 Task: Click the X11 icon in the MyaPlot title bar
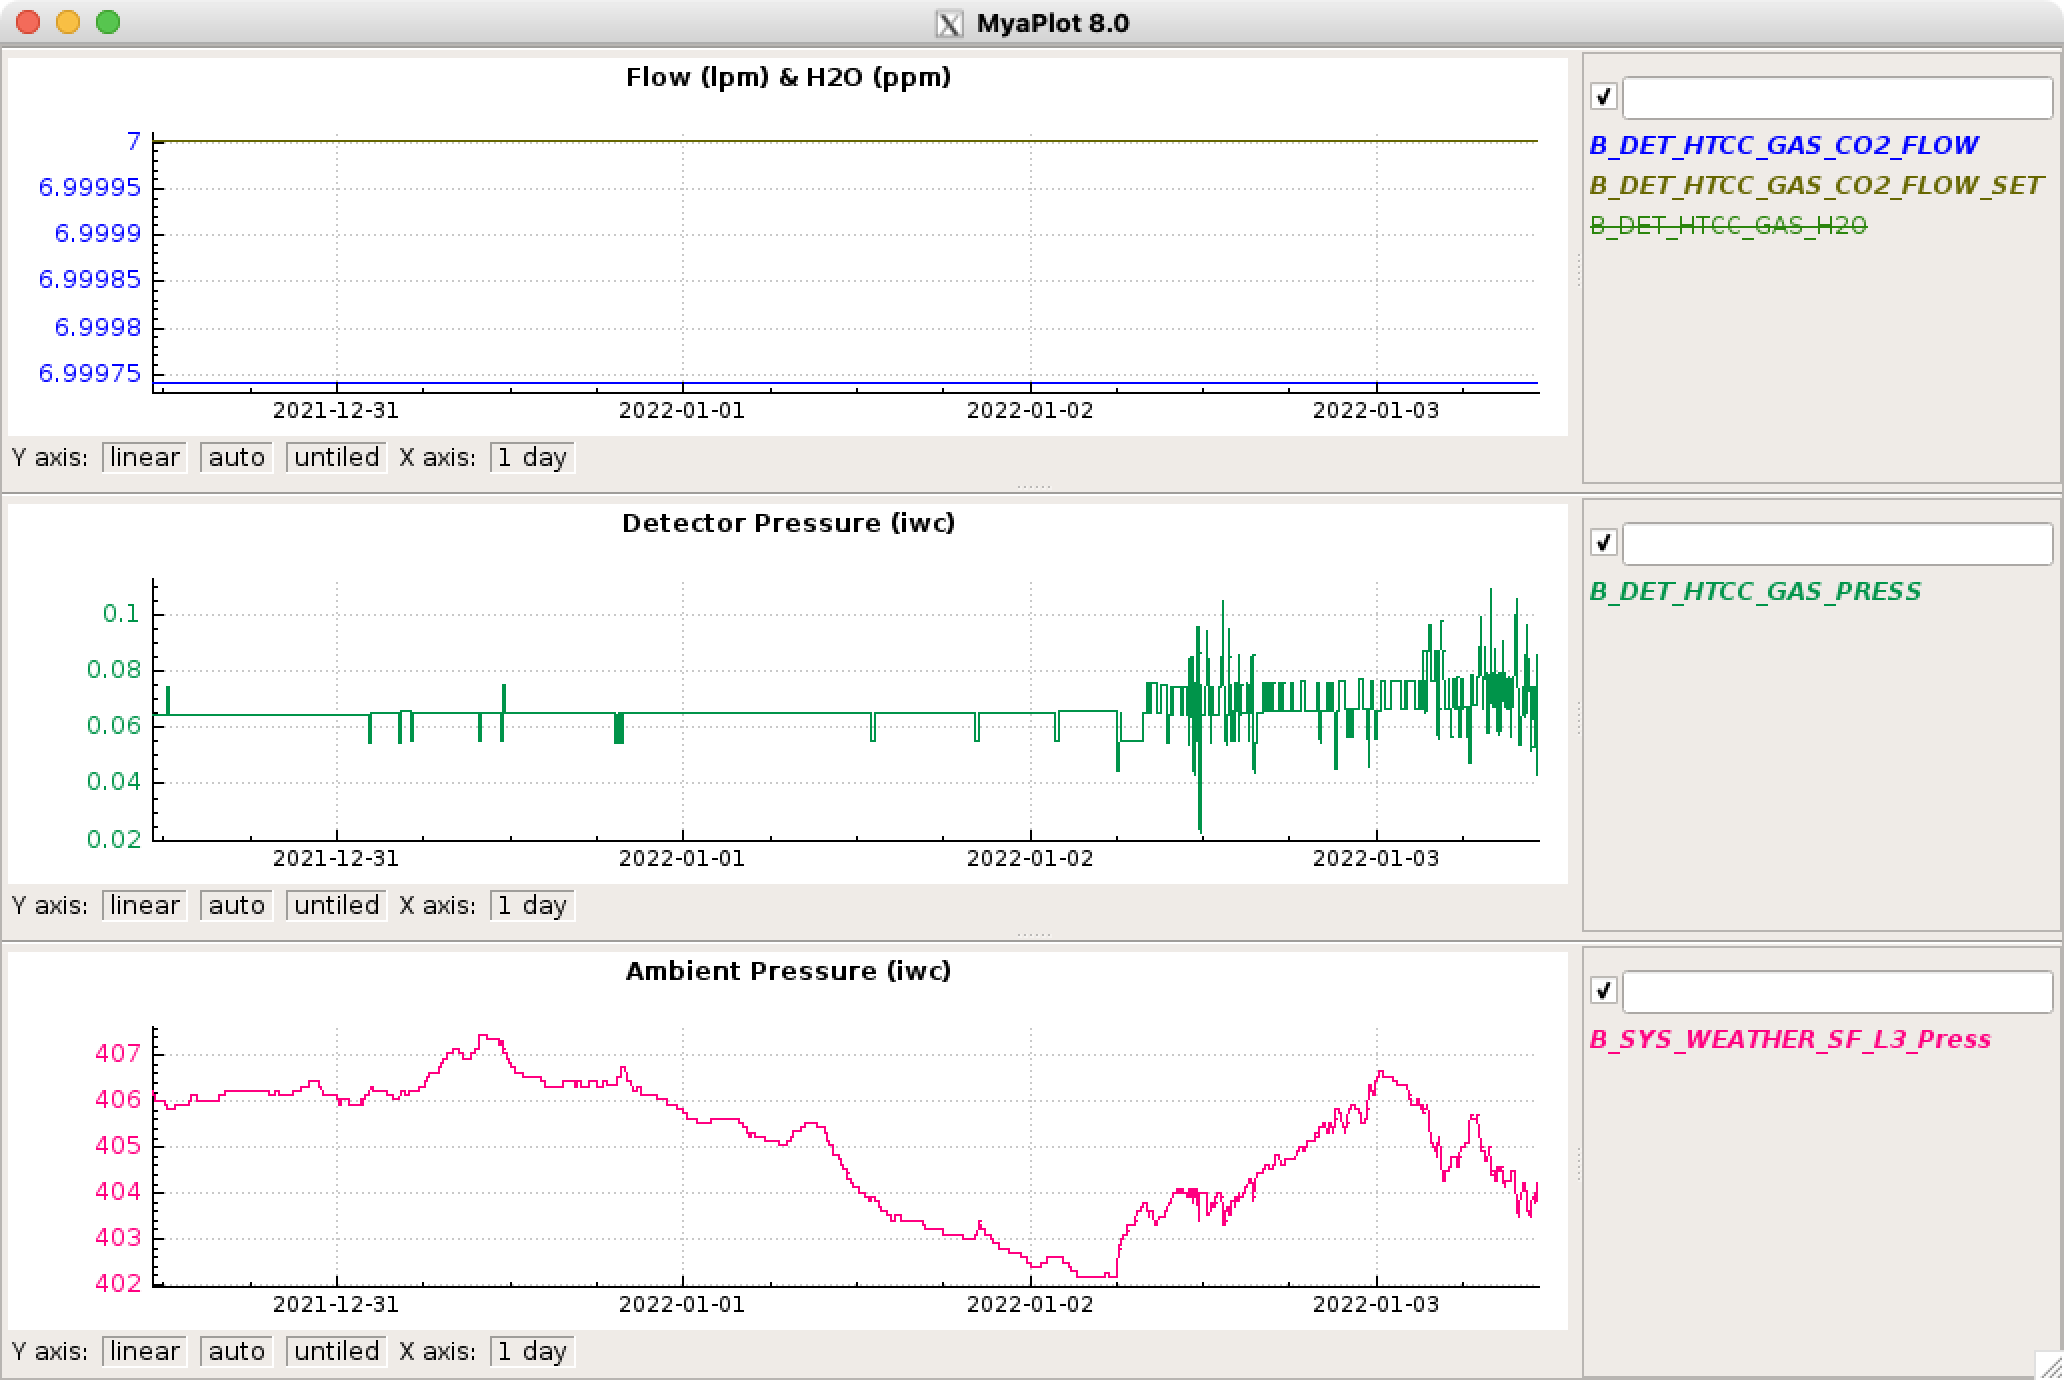[x=949, y=23]
